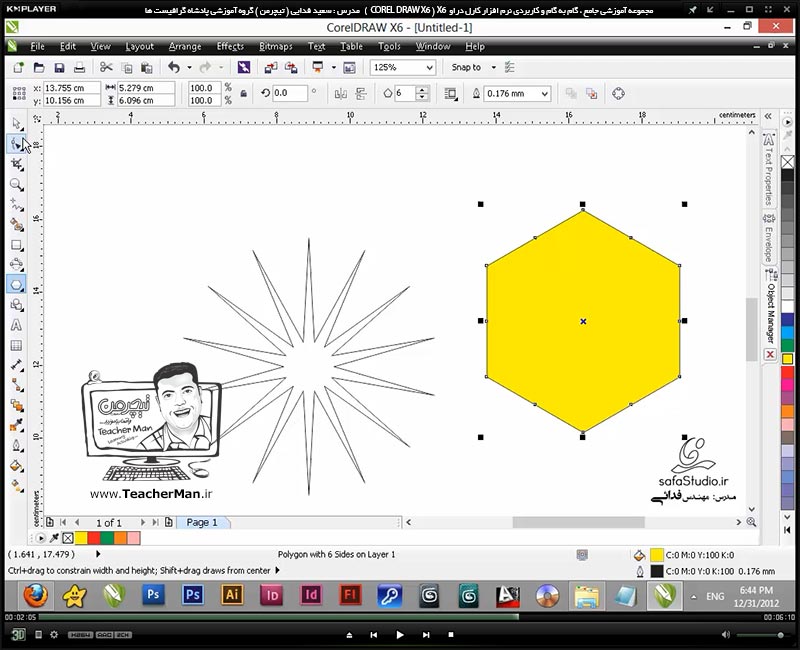This screenshot has width=800, height=650.
Task: Open a file via folder icon
Action: 39,67
